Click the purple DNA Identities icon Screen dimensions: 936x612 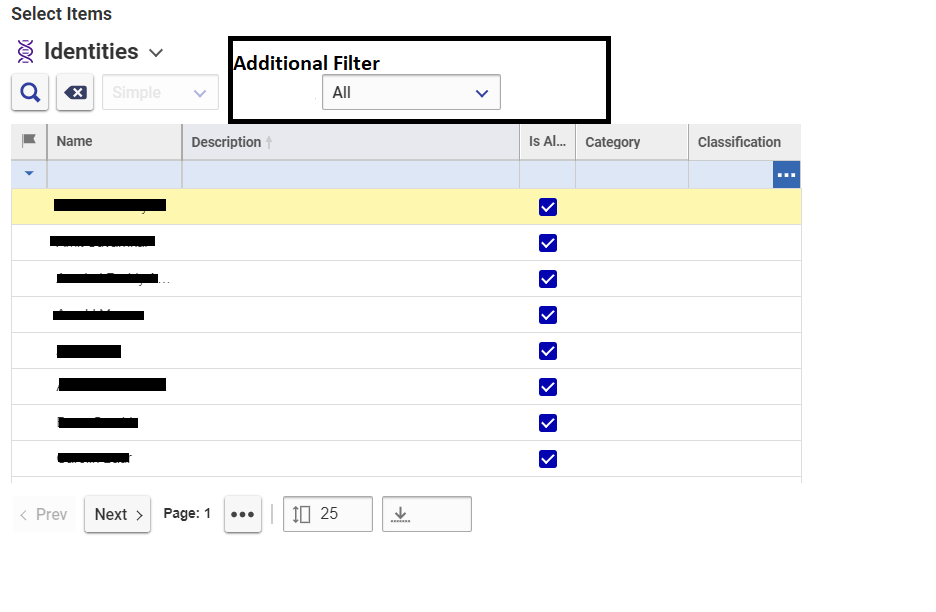coord(26,52)
